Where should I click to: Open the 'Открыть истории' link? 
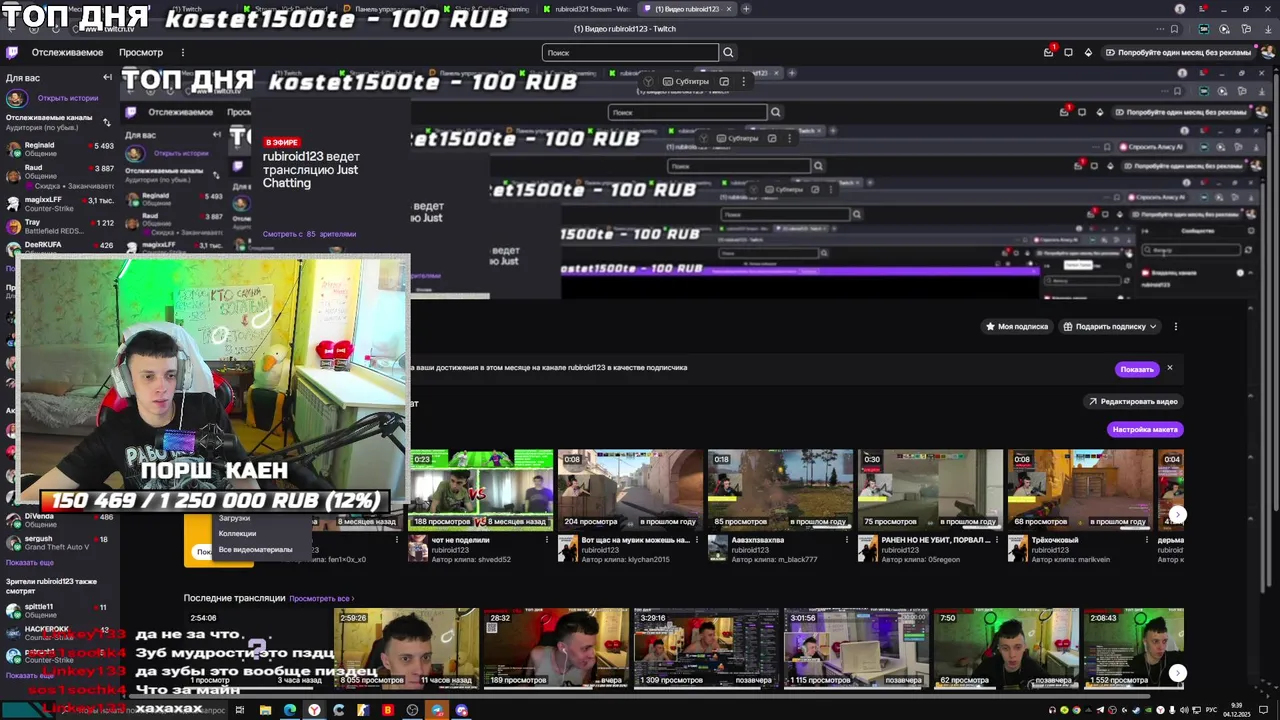coord(68,98)
